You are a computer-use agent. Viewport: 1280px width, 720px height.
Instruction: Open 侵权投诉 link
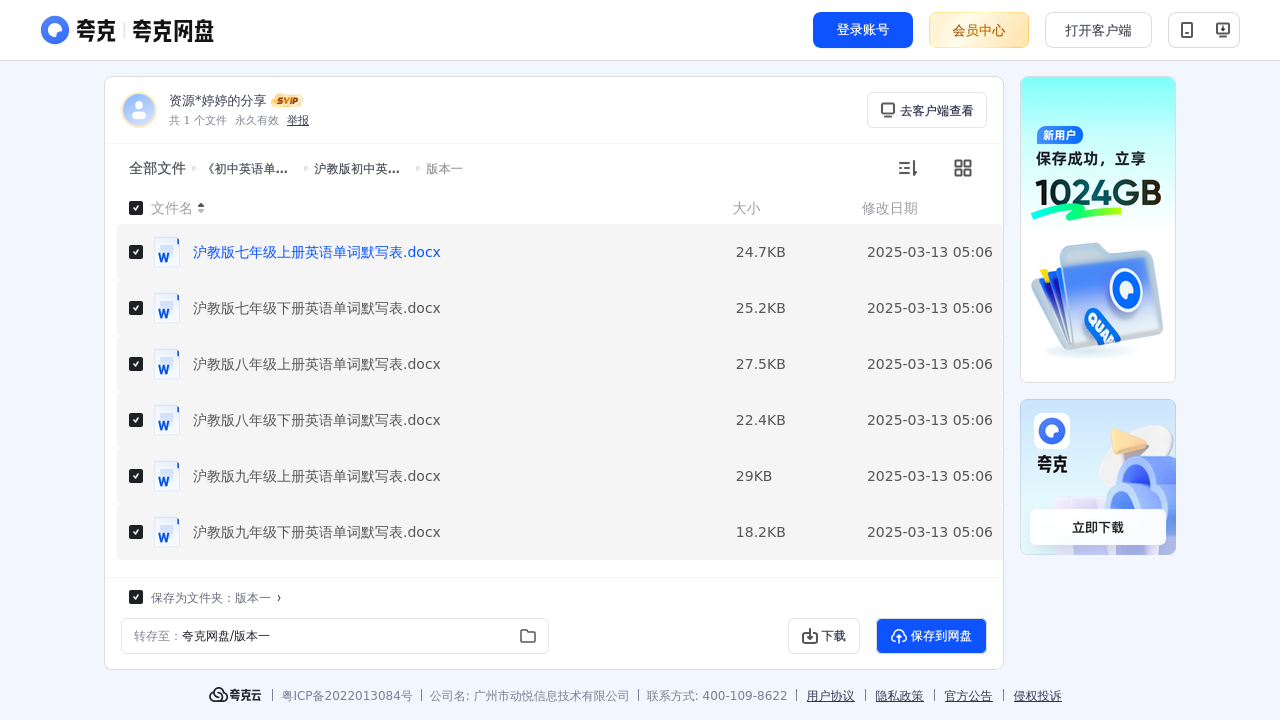[x=1038, y=696]
